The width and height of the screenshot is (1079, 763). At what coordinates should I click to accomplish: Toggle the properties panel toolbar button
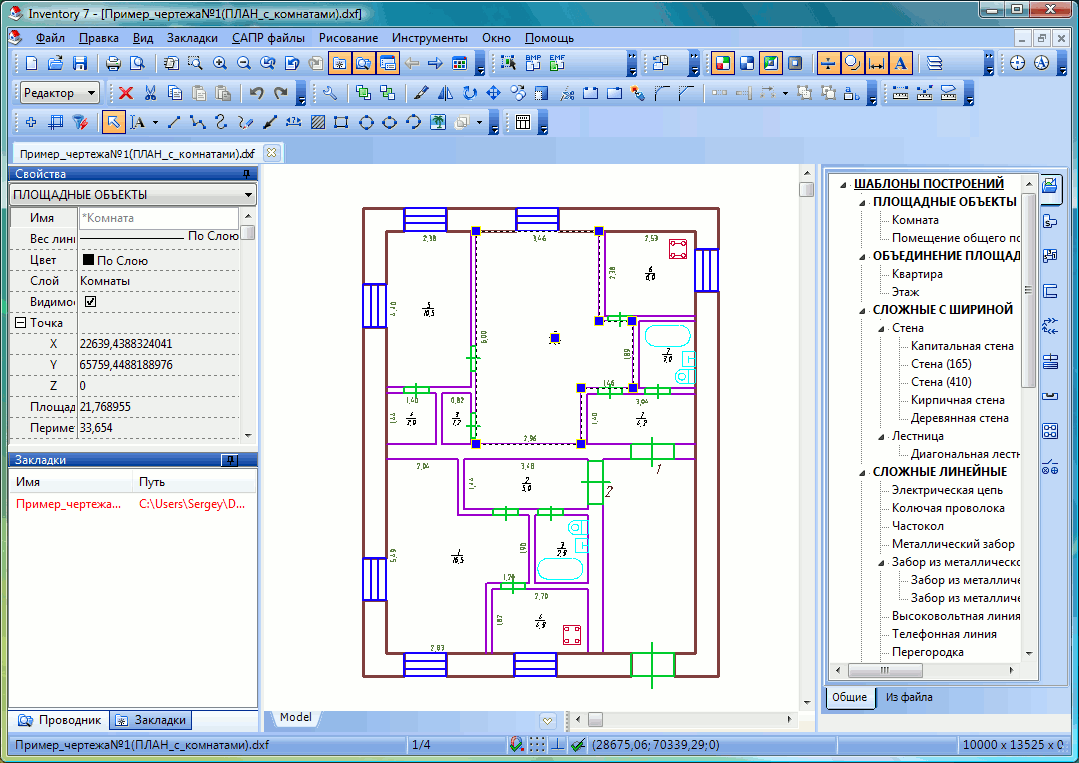coord(387,63)
